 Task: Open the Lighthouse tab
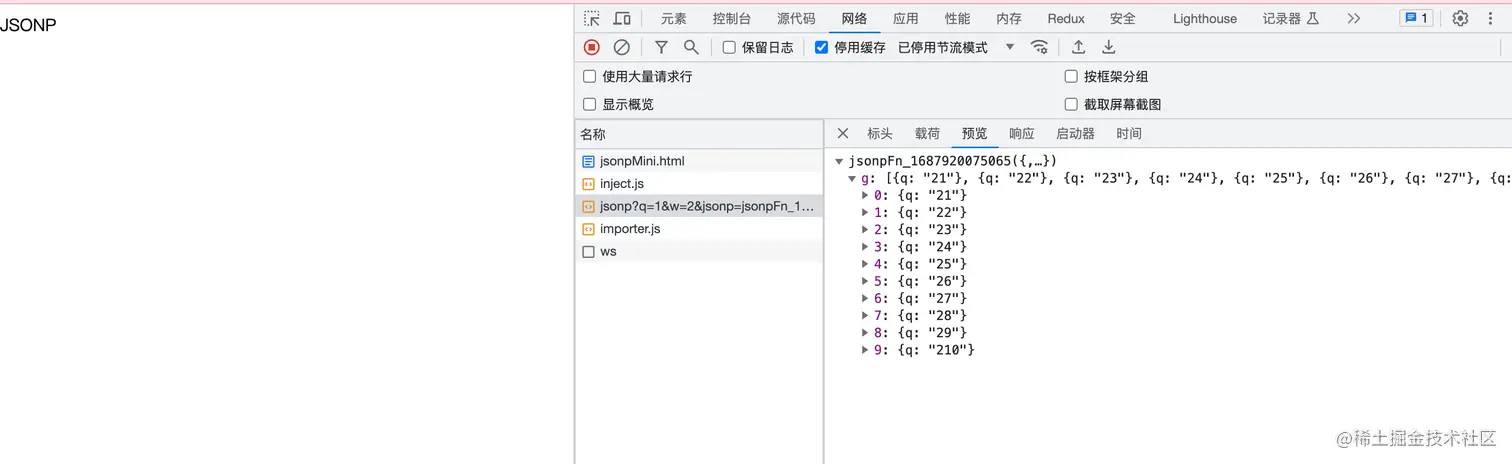pyautogui.click(x=1205, y=18)
